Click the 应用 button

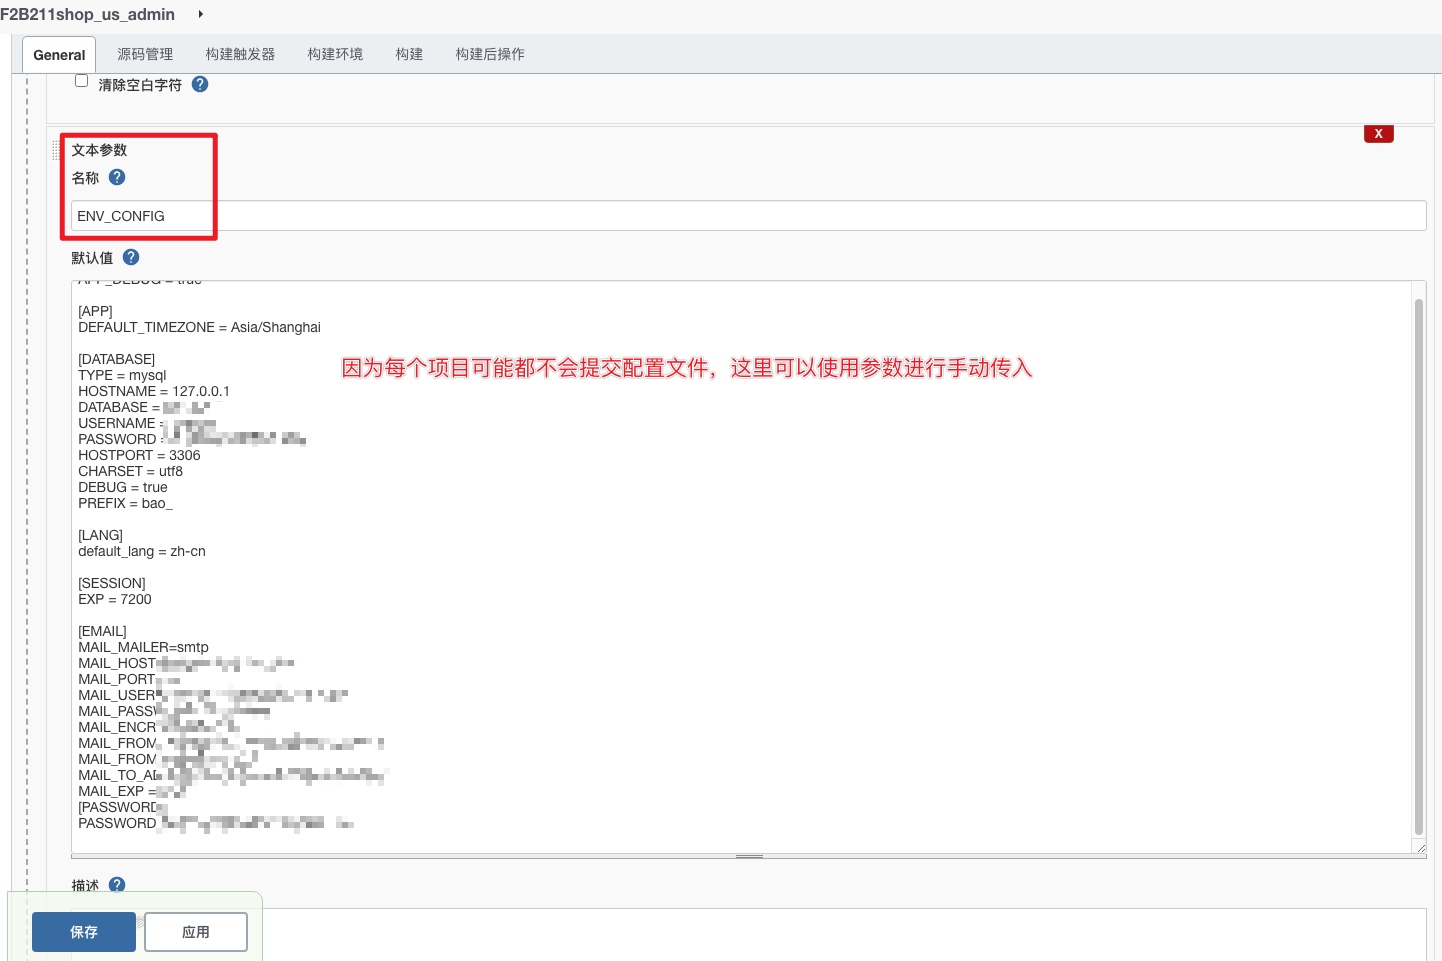click(196, 932)
